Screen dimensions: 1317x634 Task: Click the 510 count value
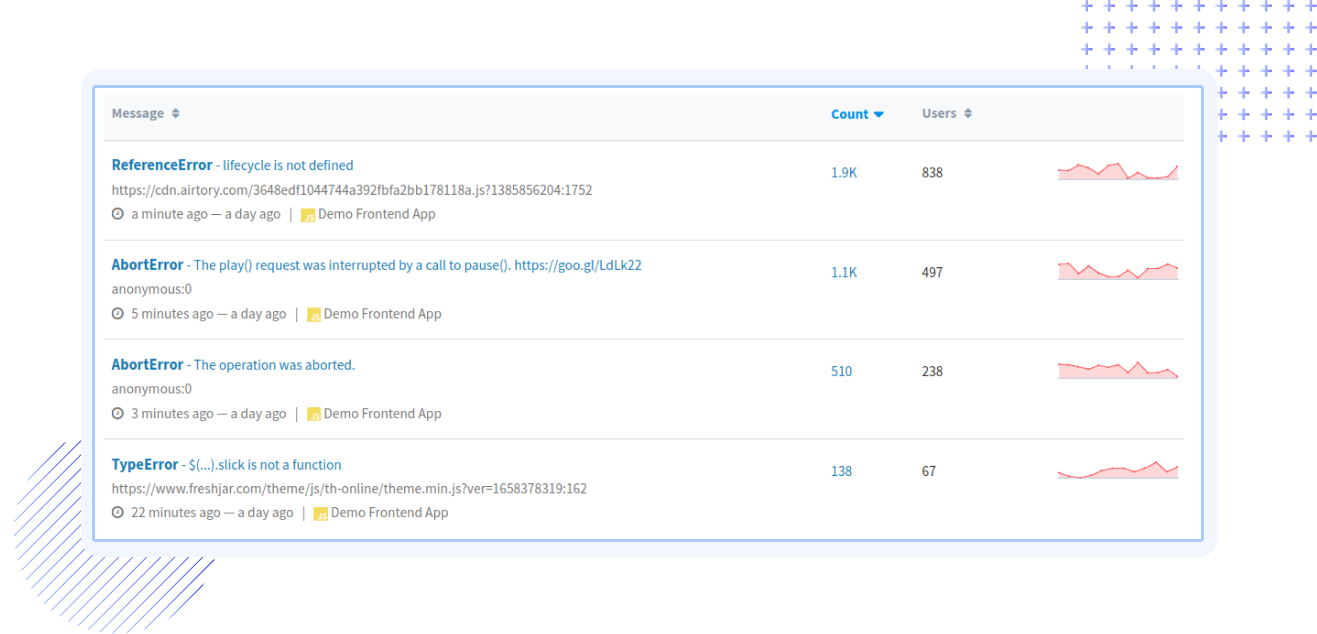point(841,371)
